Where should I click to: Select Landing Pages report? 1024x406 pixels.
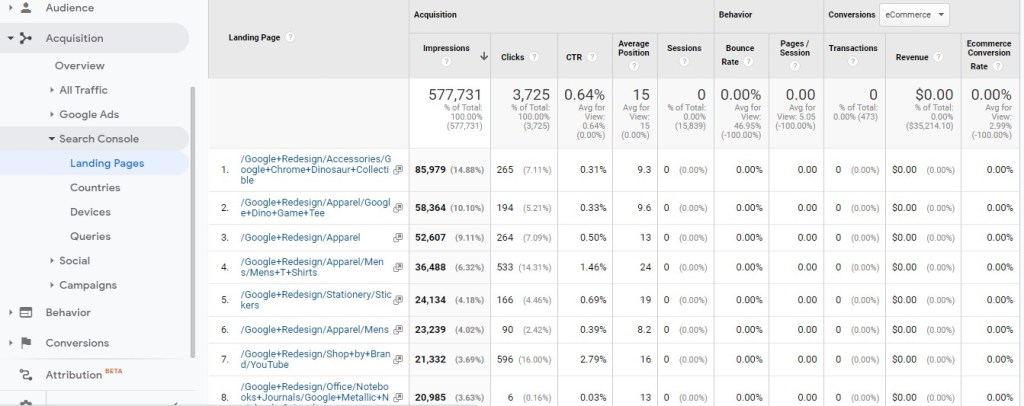107,163
